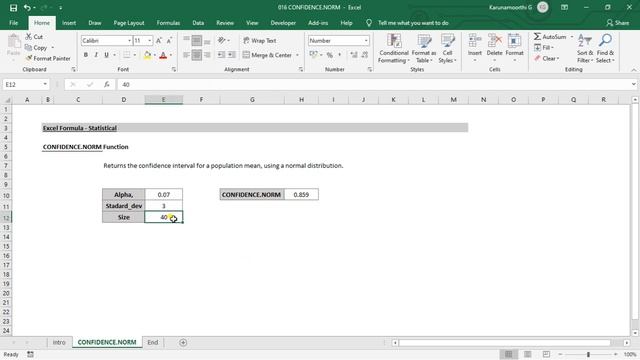640x360 pixels.
Task: Open Font dialog launcher
Action: (x=173, y=70)
